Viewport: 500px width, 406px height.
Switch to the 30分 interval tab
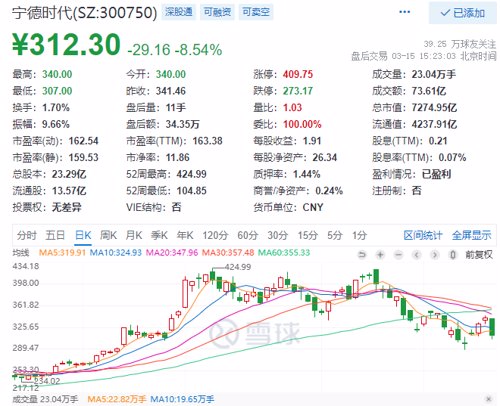278,235
